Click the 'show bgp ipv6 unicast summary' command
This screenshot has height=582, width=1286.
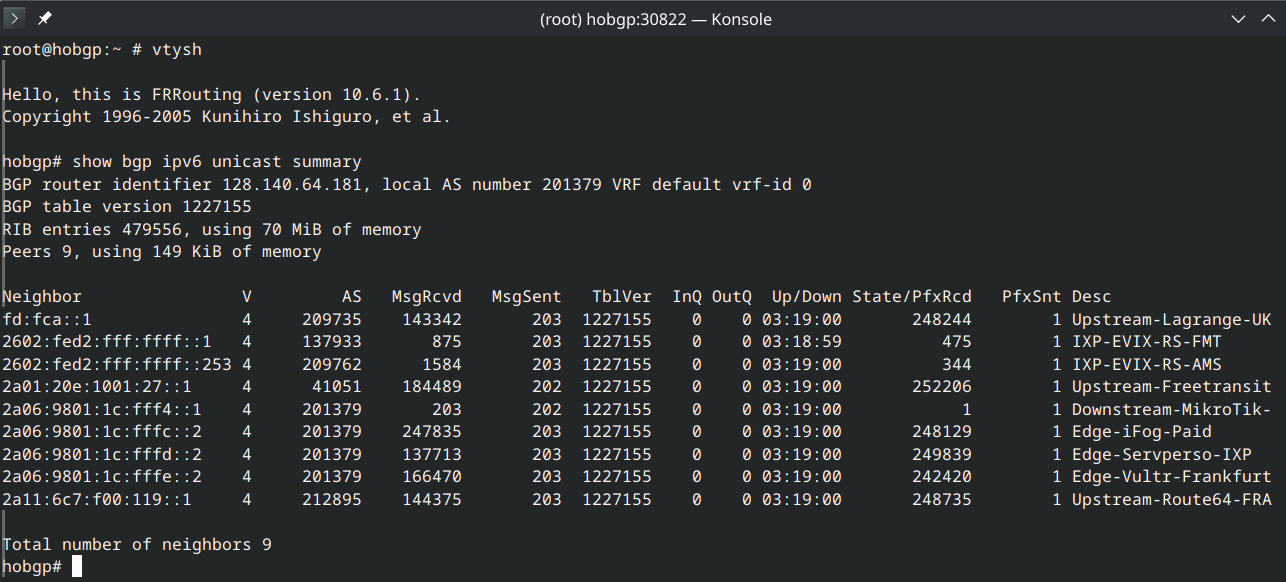(217, 162)
